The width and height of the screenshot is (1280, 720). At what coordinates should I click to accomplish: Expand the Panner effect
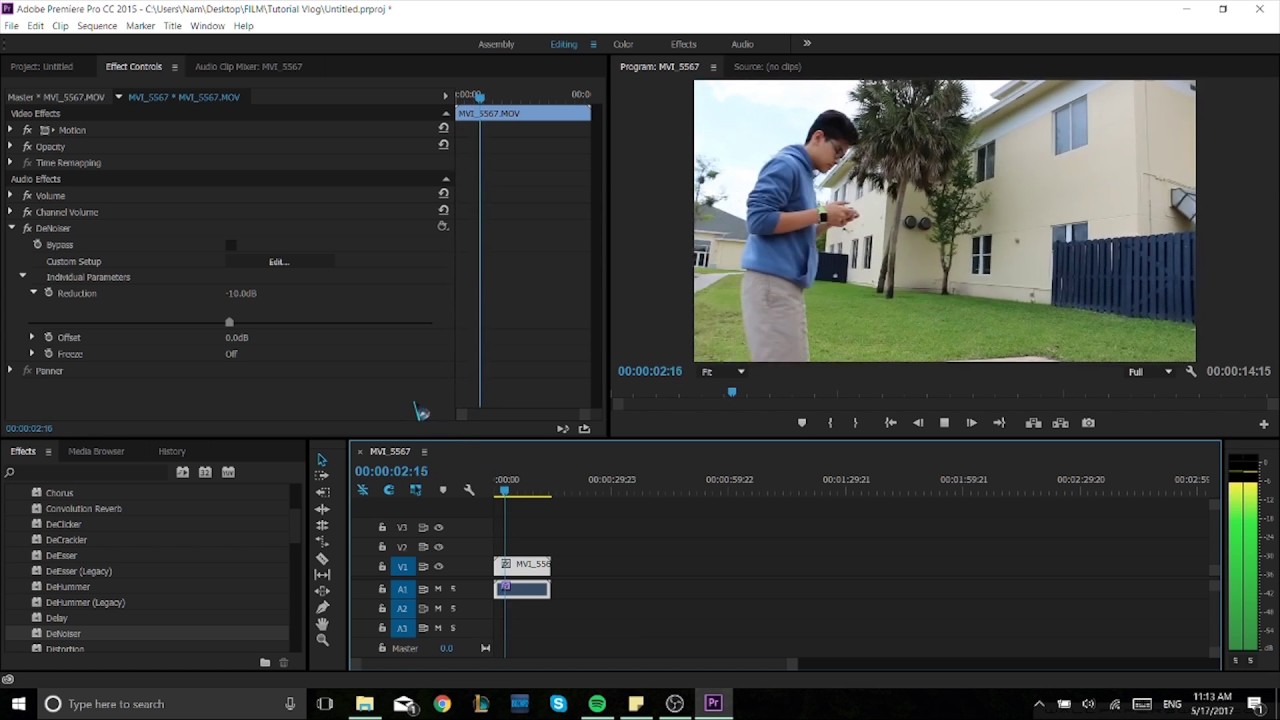point(10,371)
